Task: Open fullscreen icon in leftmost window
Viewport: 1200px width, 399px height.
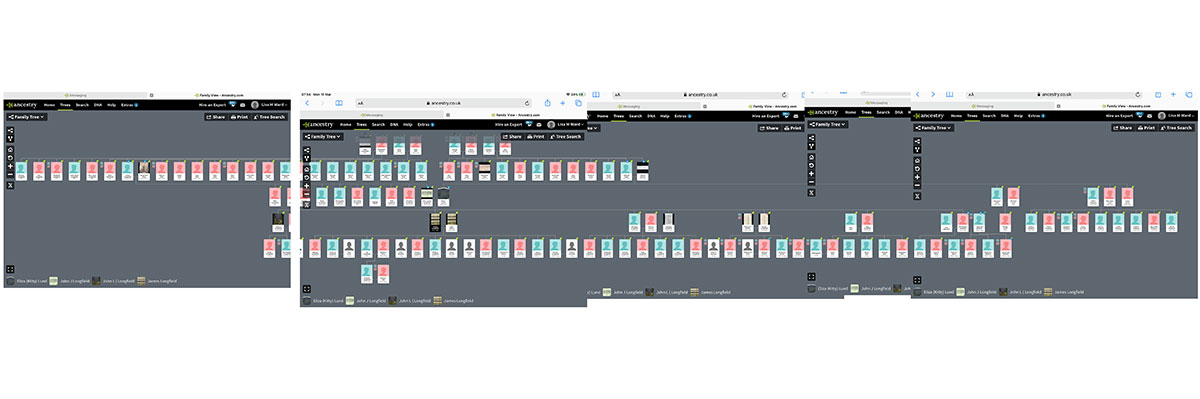Action: coord(10,269)
